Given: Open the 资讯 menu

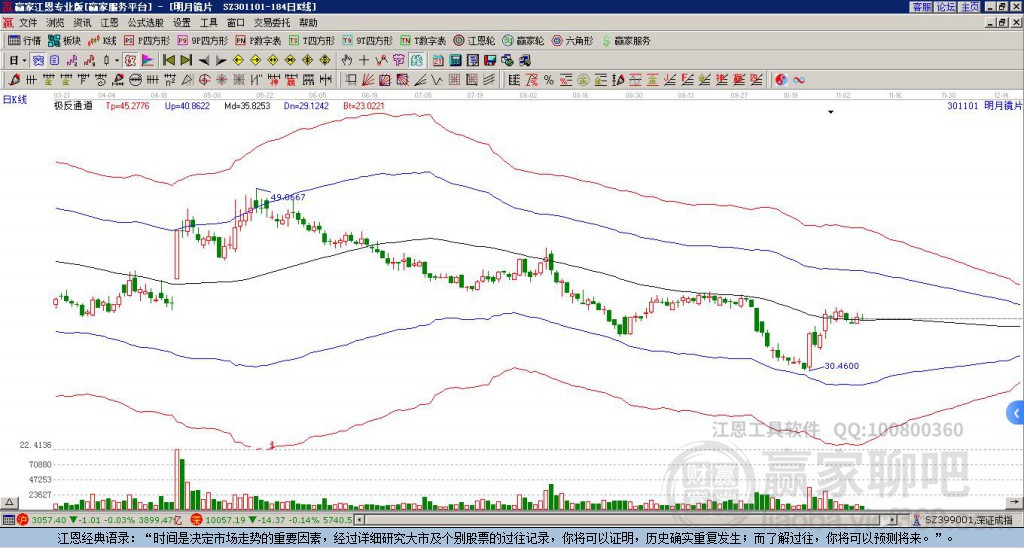Looking at the screenshot, I should (x=82, y=23).
